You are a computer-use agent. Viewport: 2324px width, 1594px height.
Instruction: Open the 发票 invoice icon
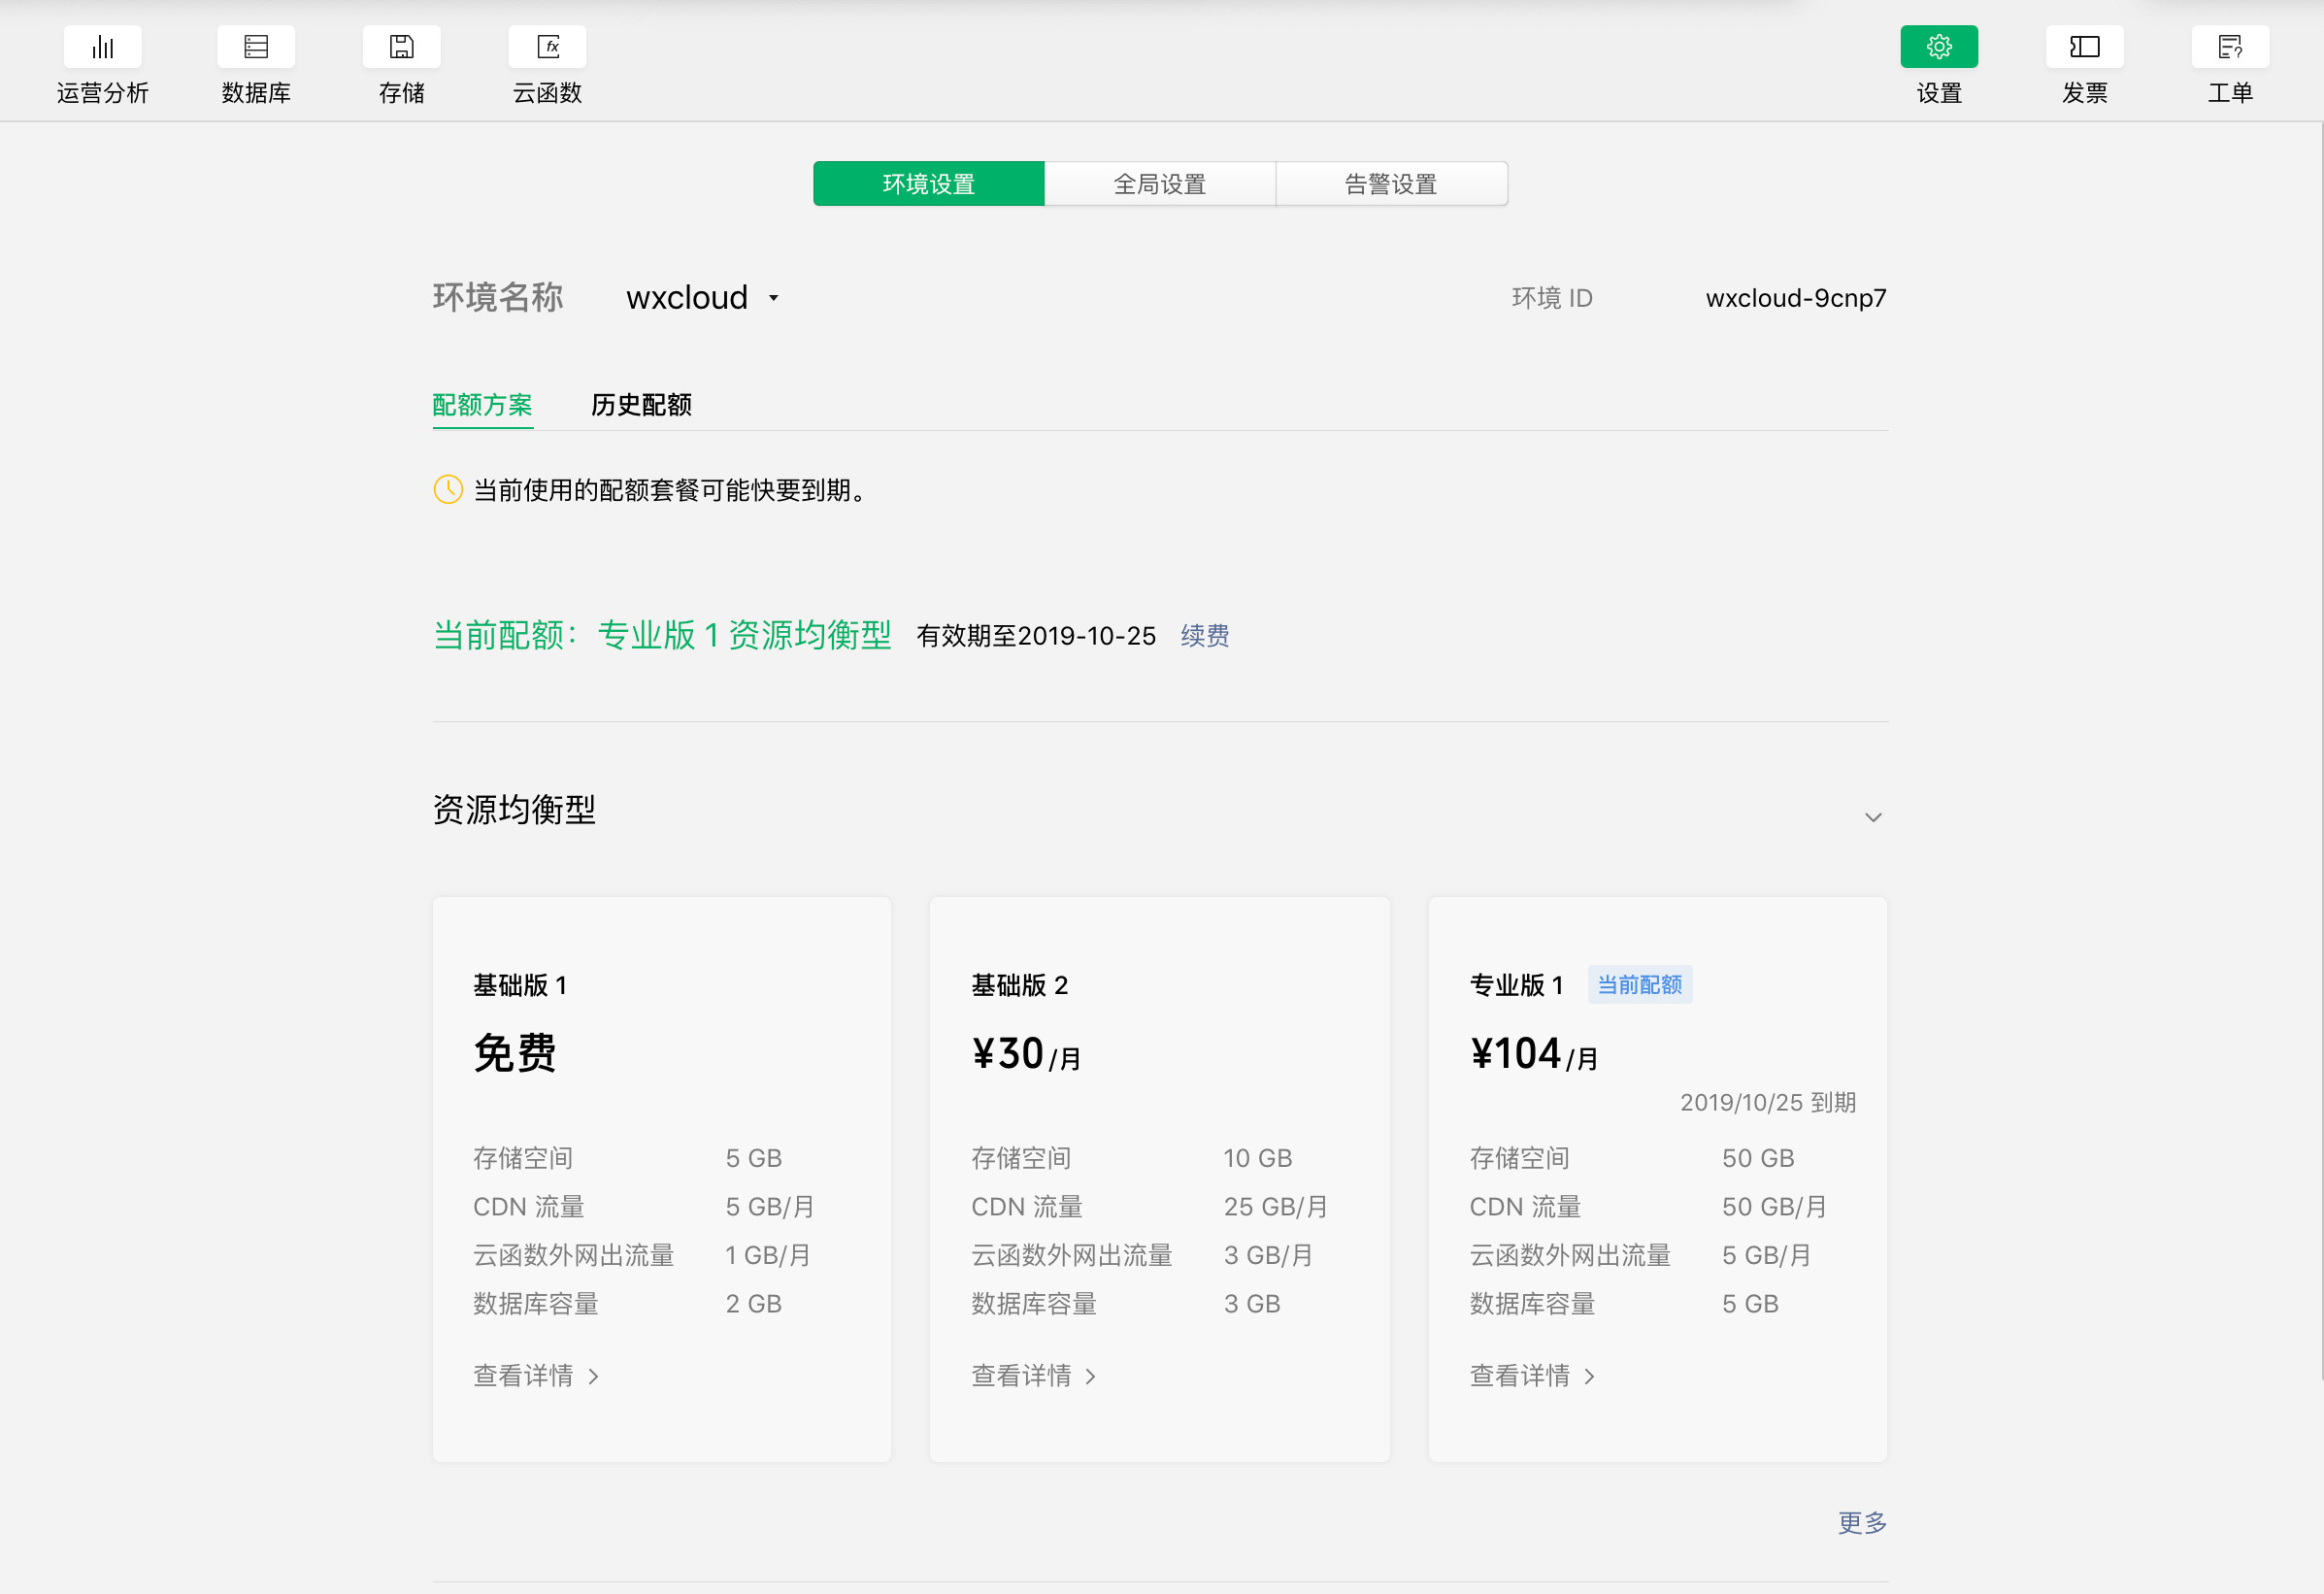click(x=2084, y=47)
